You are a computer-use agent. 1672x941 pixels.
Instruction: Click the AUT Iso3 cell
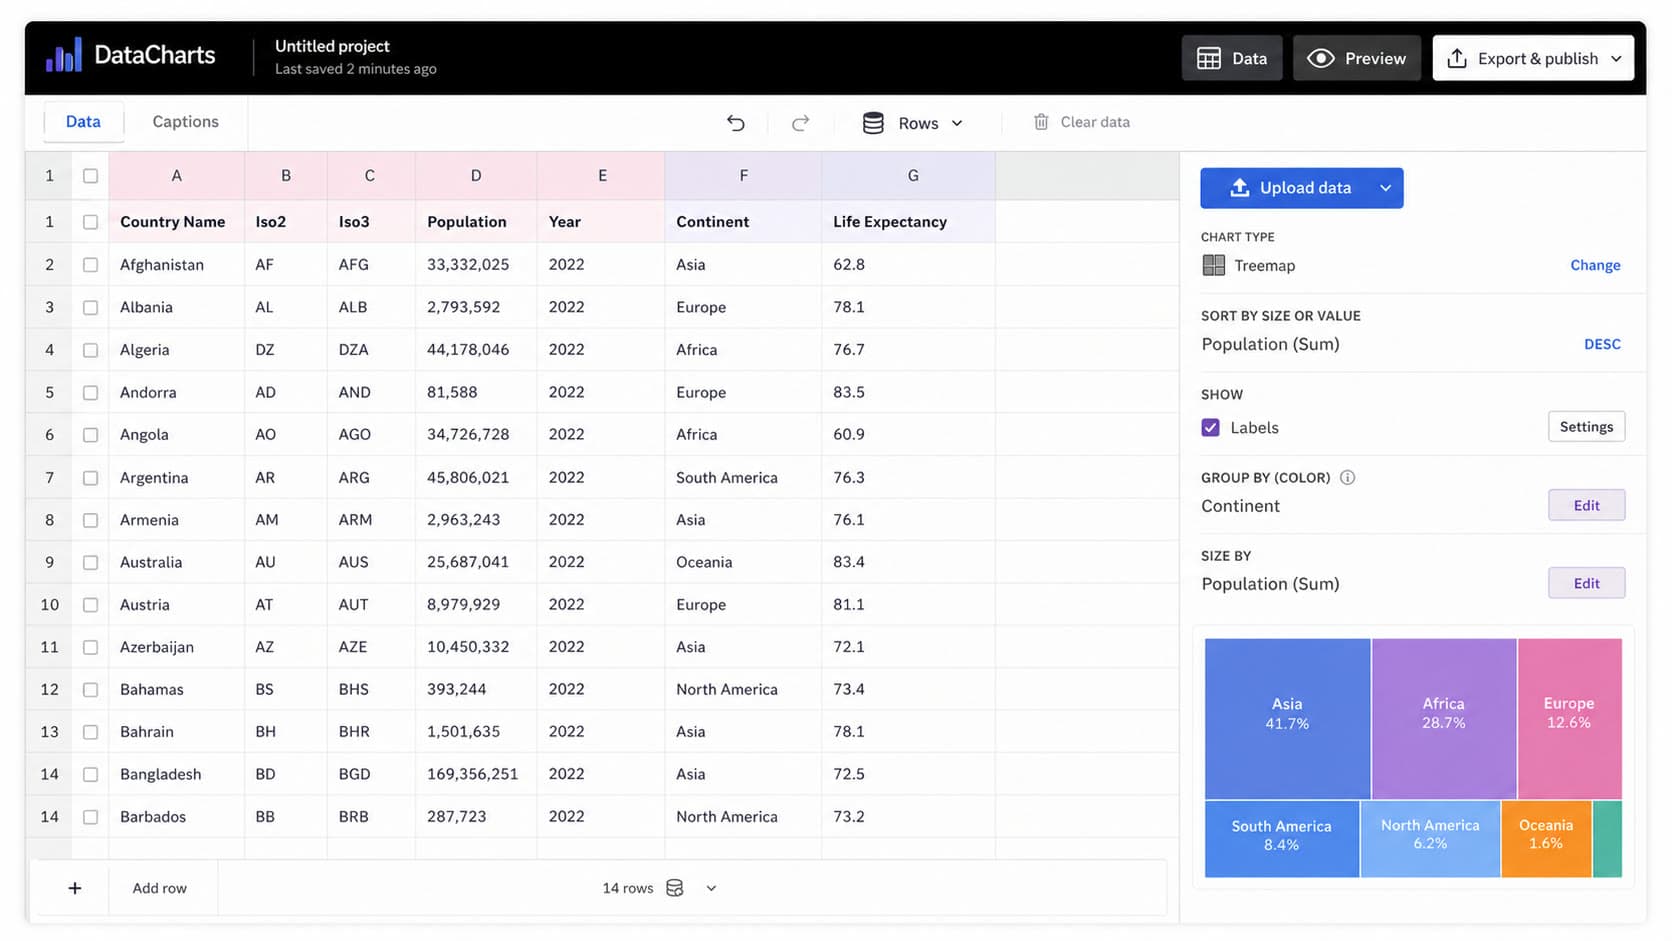click(371, 605)
